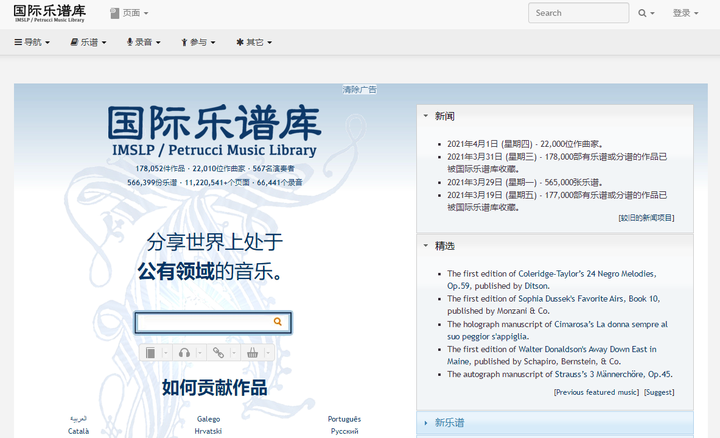This screenshot has width=720, height=438.
Task: Switch language to Arabic العربية
Action: point(79,419)
